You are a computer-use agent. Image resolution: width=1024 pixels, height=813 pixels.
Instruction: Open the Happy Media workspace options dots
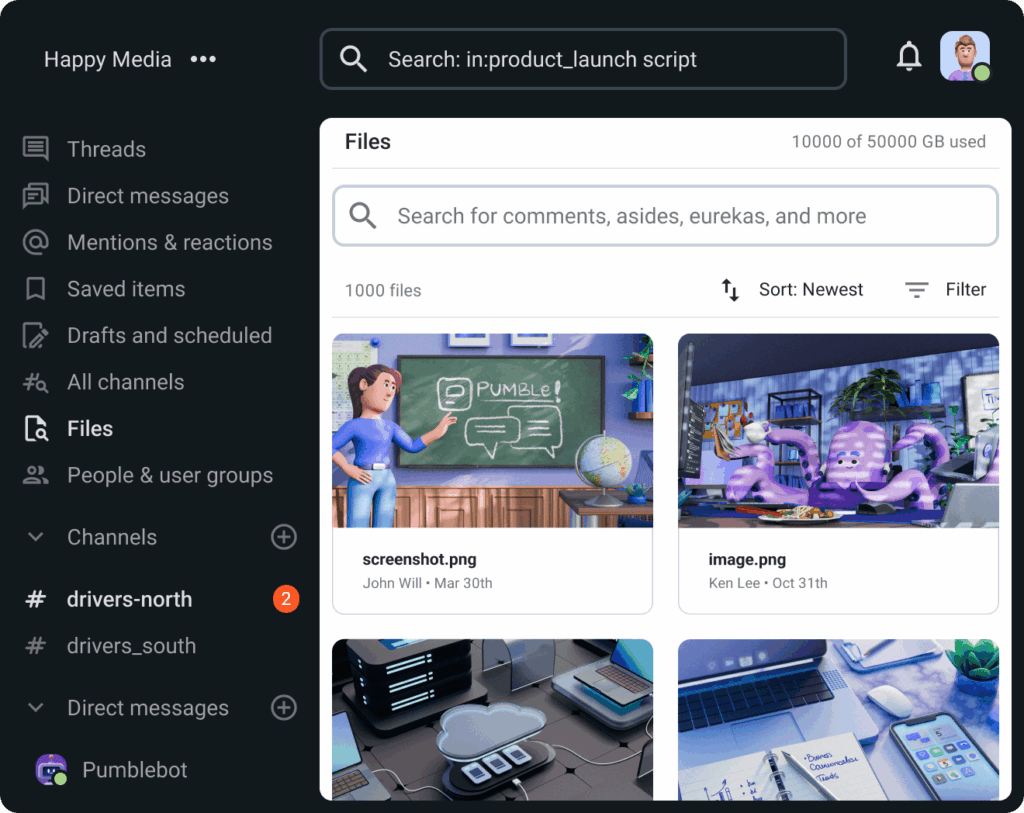(x=203, y=59)
